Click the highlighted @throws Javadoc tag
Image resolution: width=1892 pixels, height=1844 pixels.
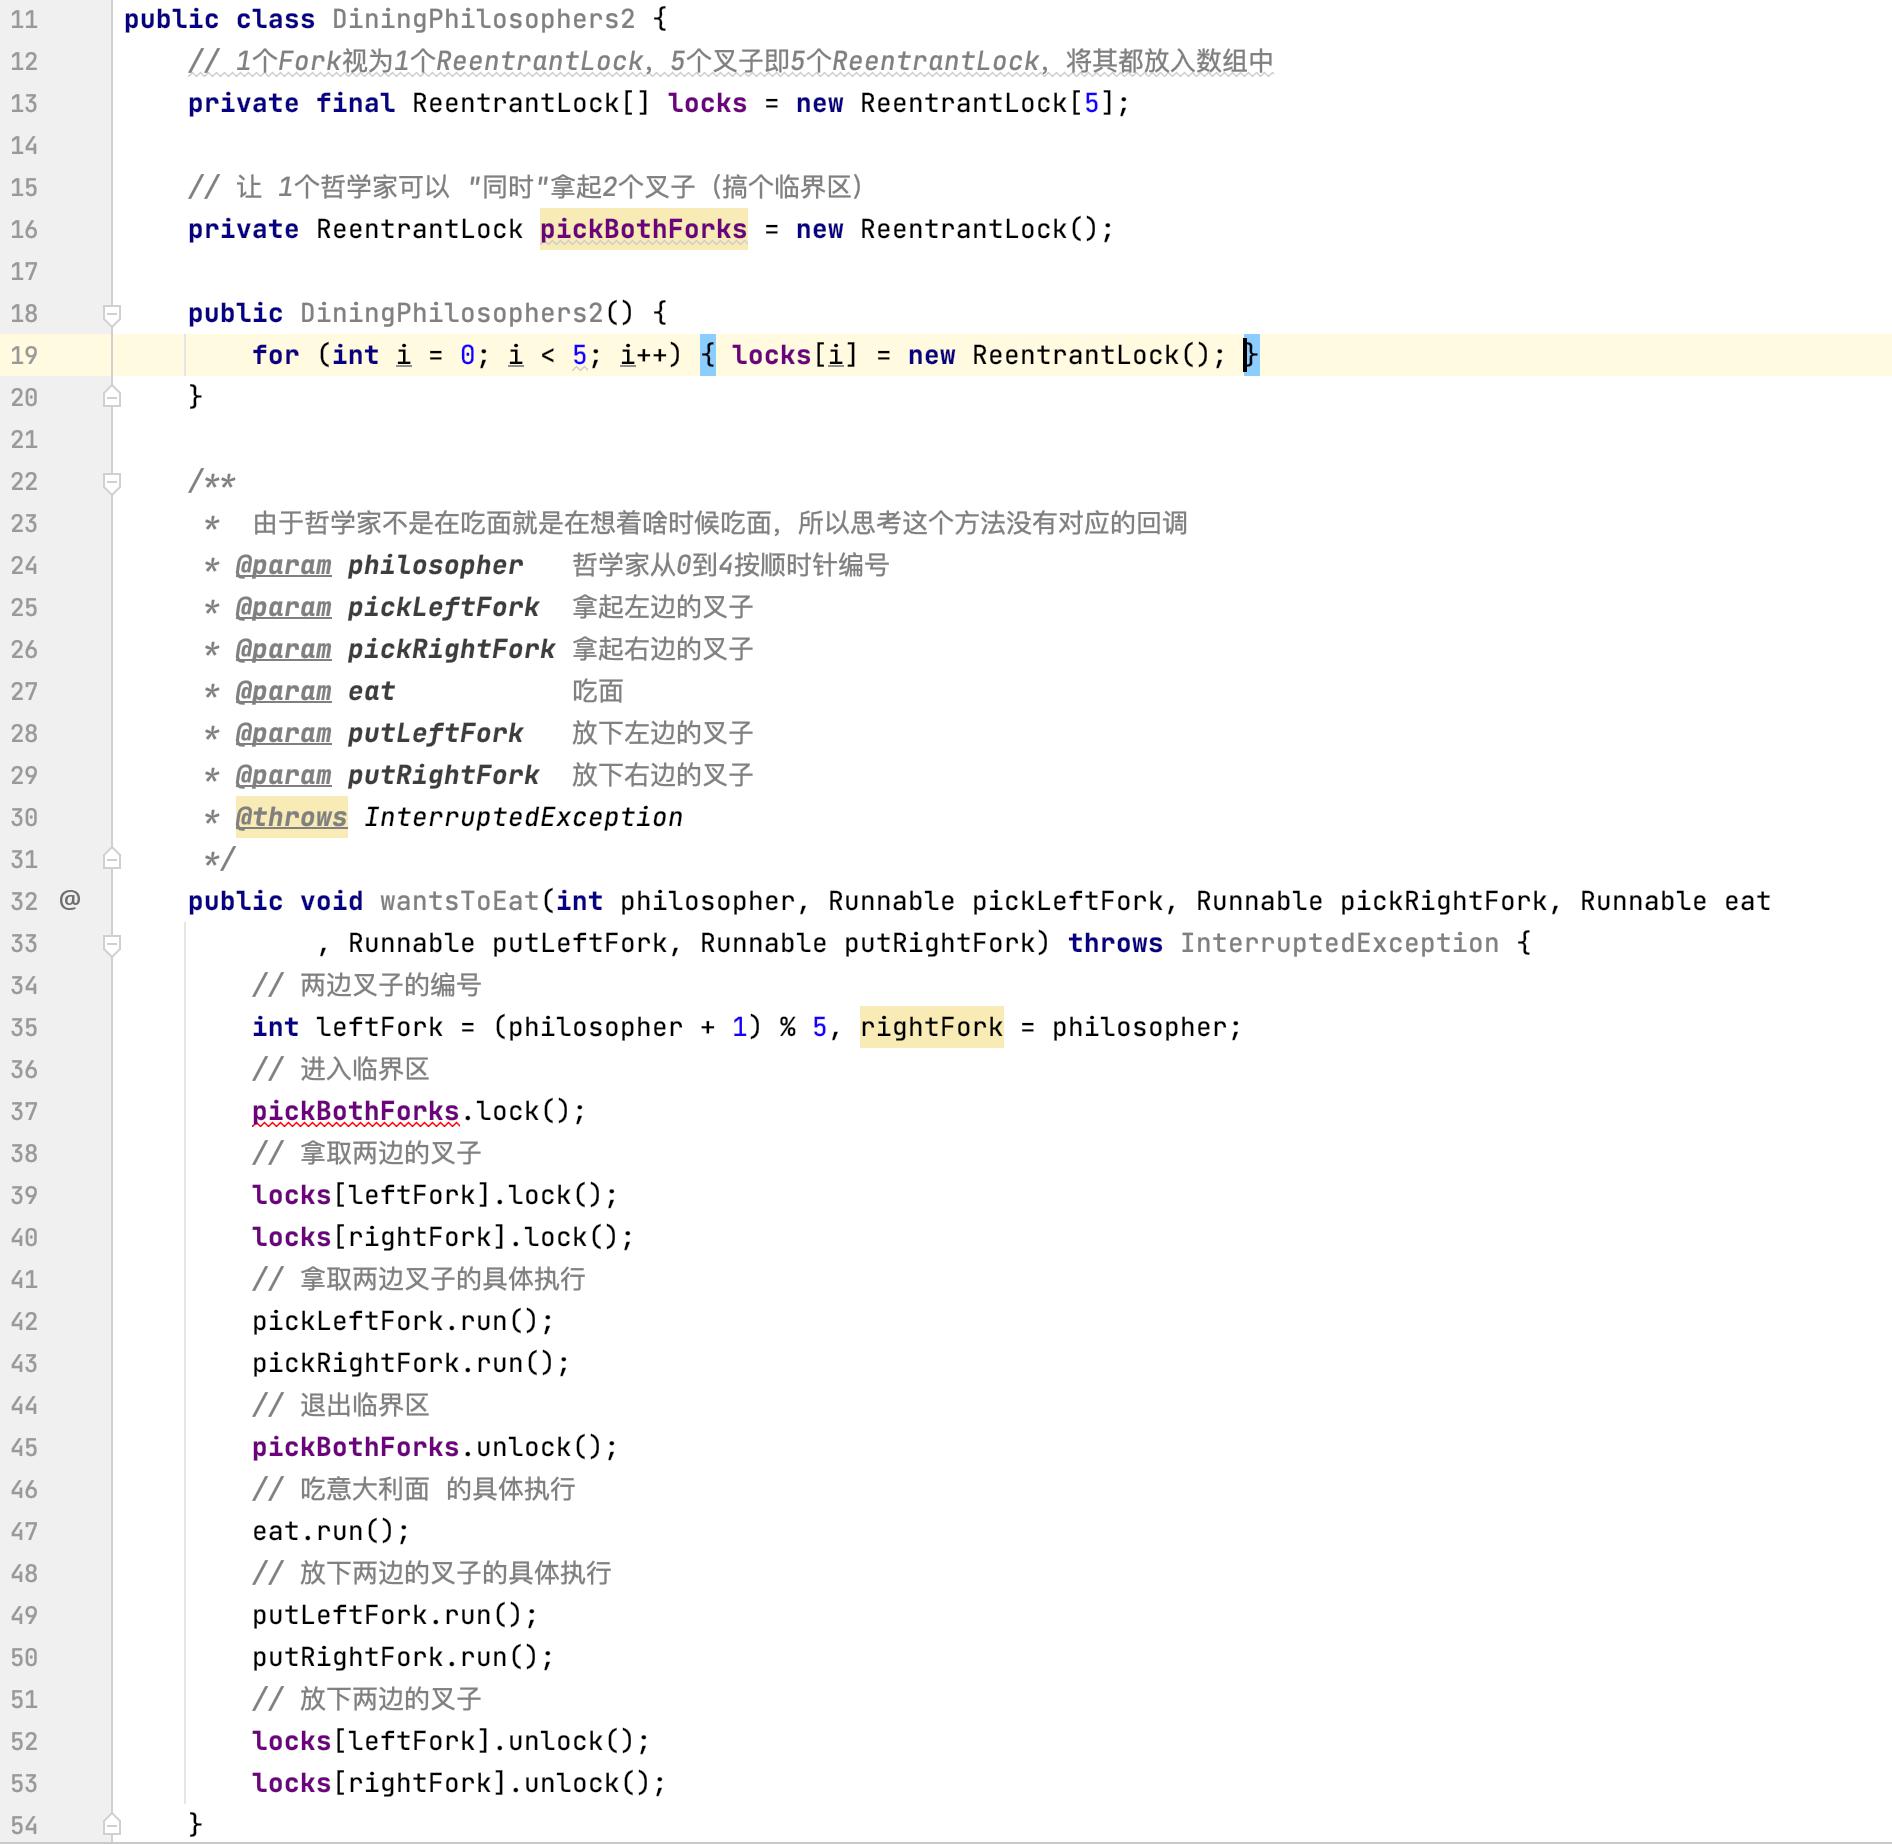pyautogui.click(x=291, y=817)
